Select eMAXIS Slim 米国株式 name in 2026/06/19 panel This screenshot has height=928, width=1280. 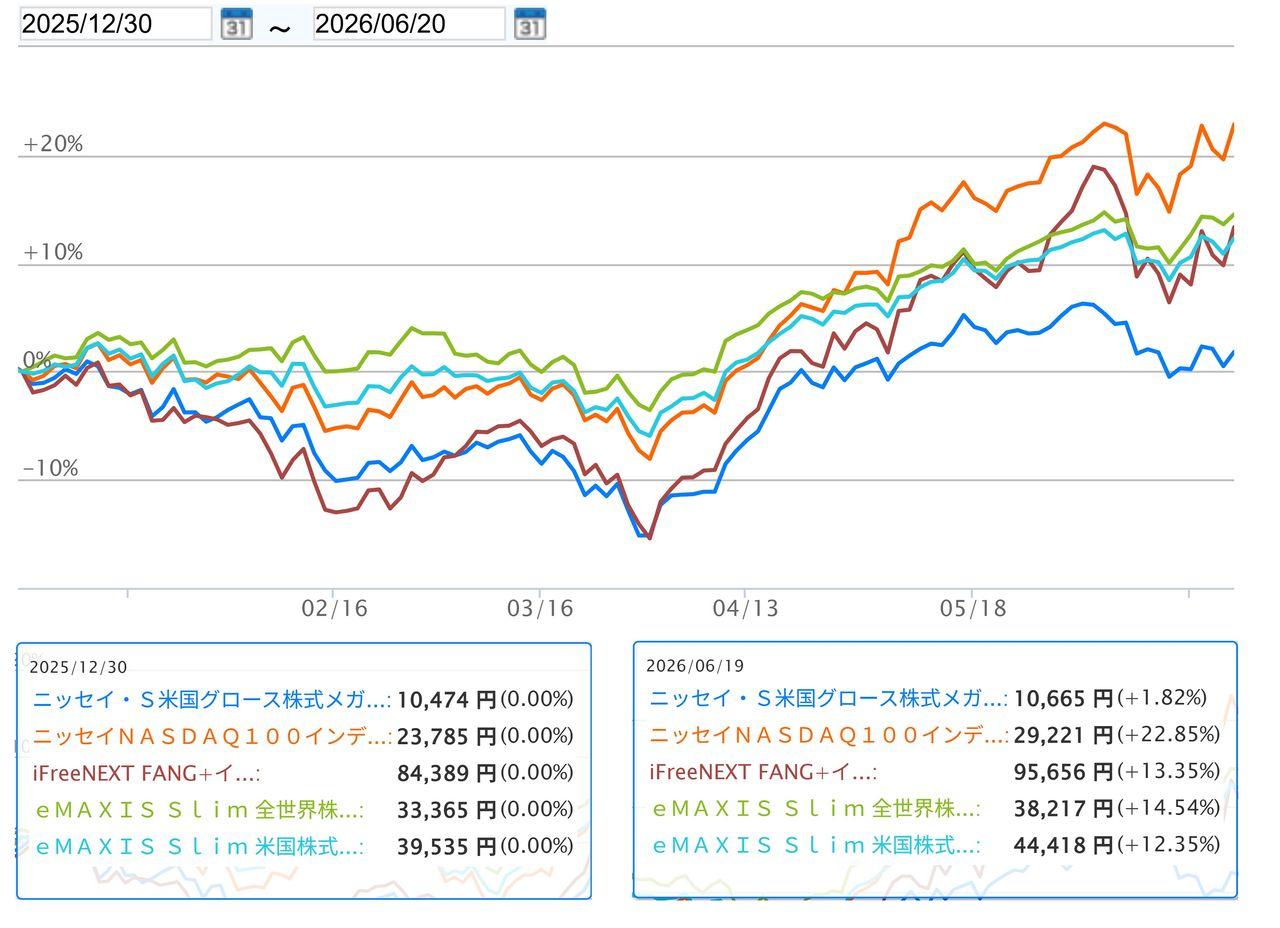pos(816,845)
